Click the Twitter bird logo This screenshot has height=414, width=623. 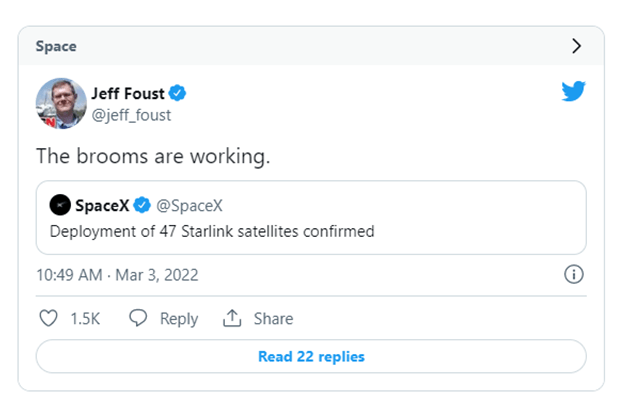coord(573,92)
